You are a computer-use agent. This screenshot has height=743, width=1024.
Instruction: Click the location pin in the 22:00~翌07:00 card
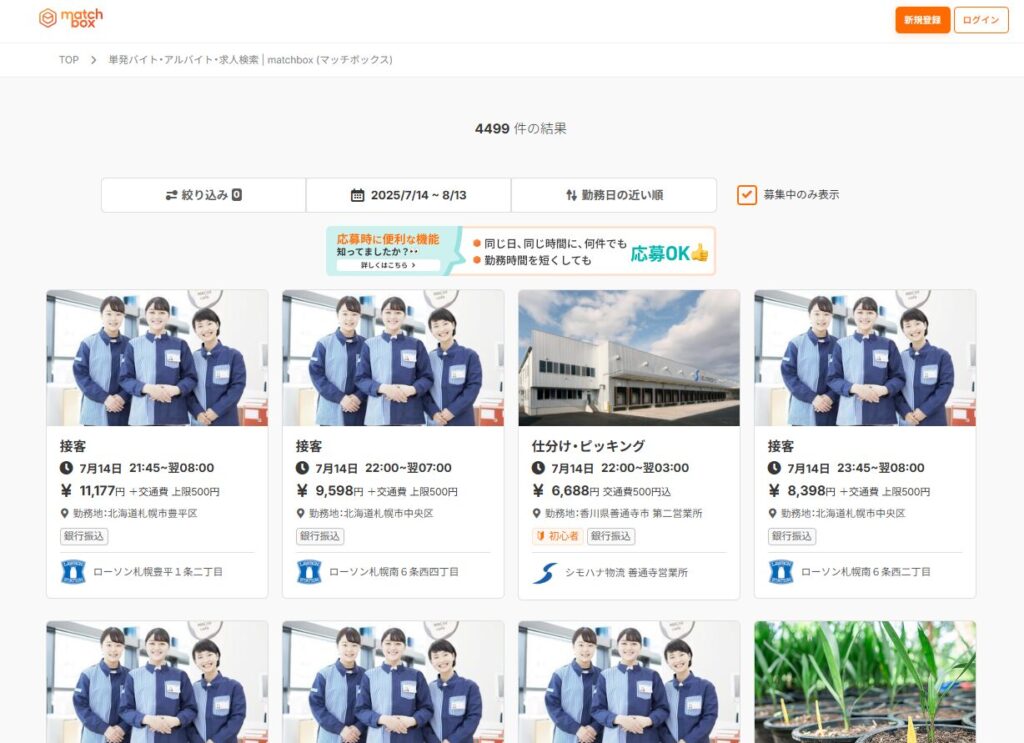click(x=300, y=514)
